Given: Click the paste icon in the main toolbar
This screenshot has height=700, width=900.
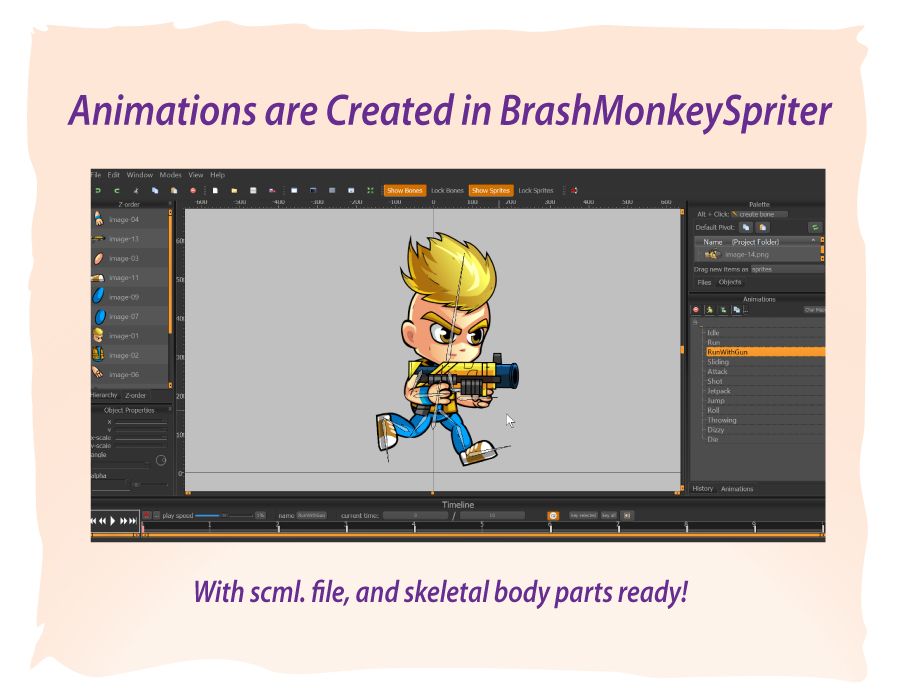Looking at the screenshot, I should pos(174,190).
